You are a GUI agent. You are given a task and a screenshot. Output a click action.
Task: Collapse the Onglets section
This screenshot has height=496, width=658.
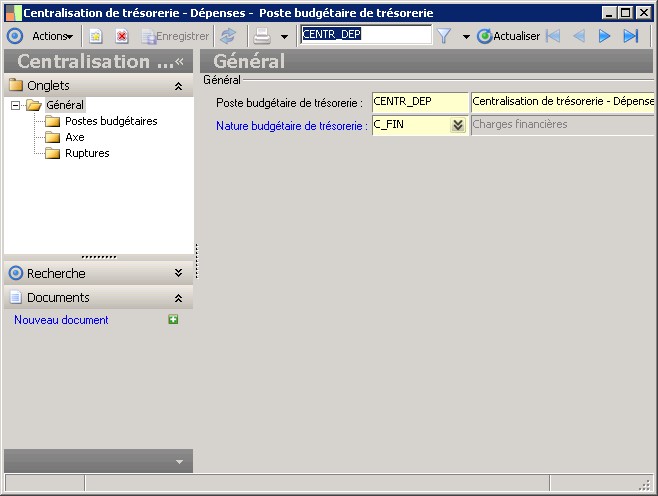[x=178, y=86]
